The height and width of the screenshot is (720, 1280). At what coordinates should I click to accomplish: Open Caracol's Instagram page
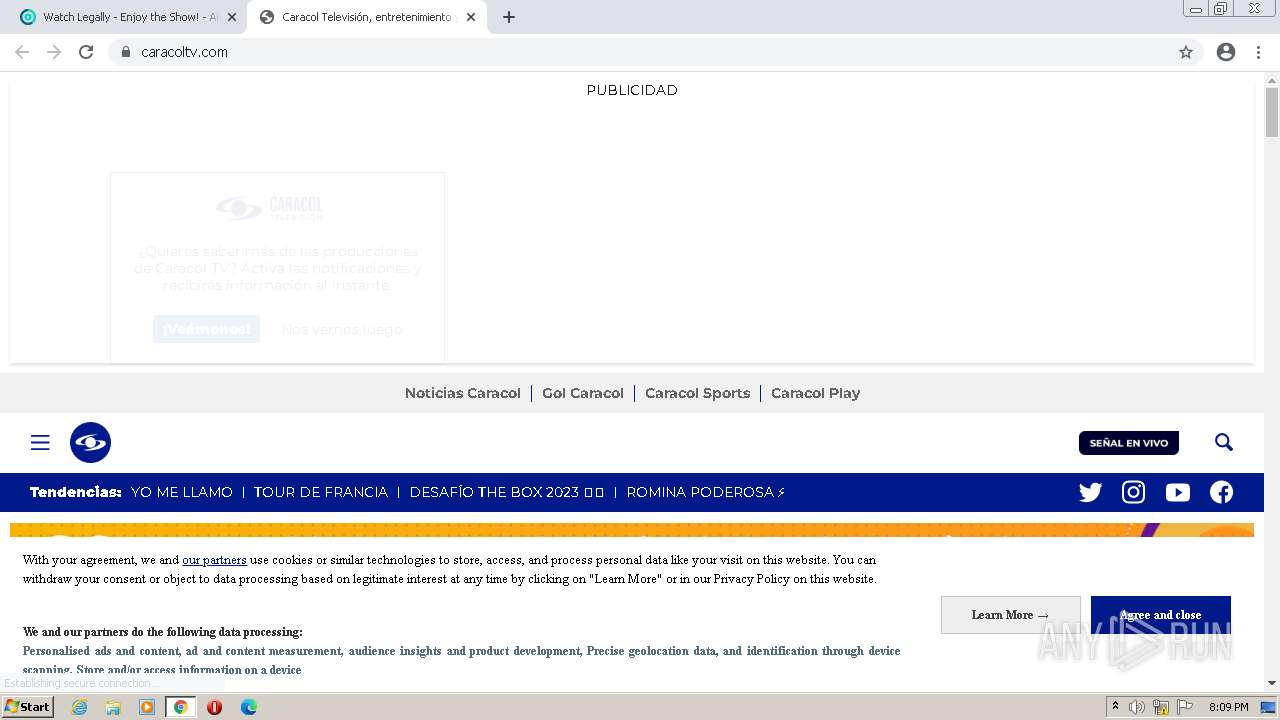pyautogui.click(x=1133, y=492)
